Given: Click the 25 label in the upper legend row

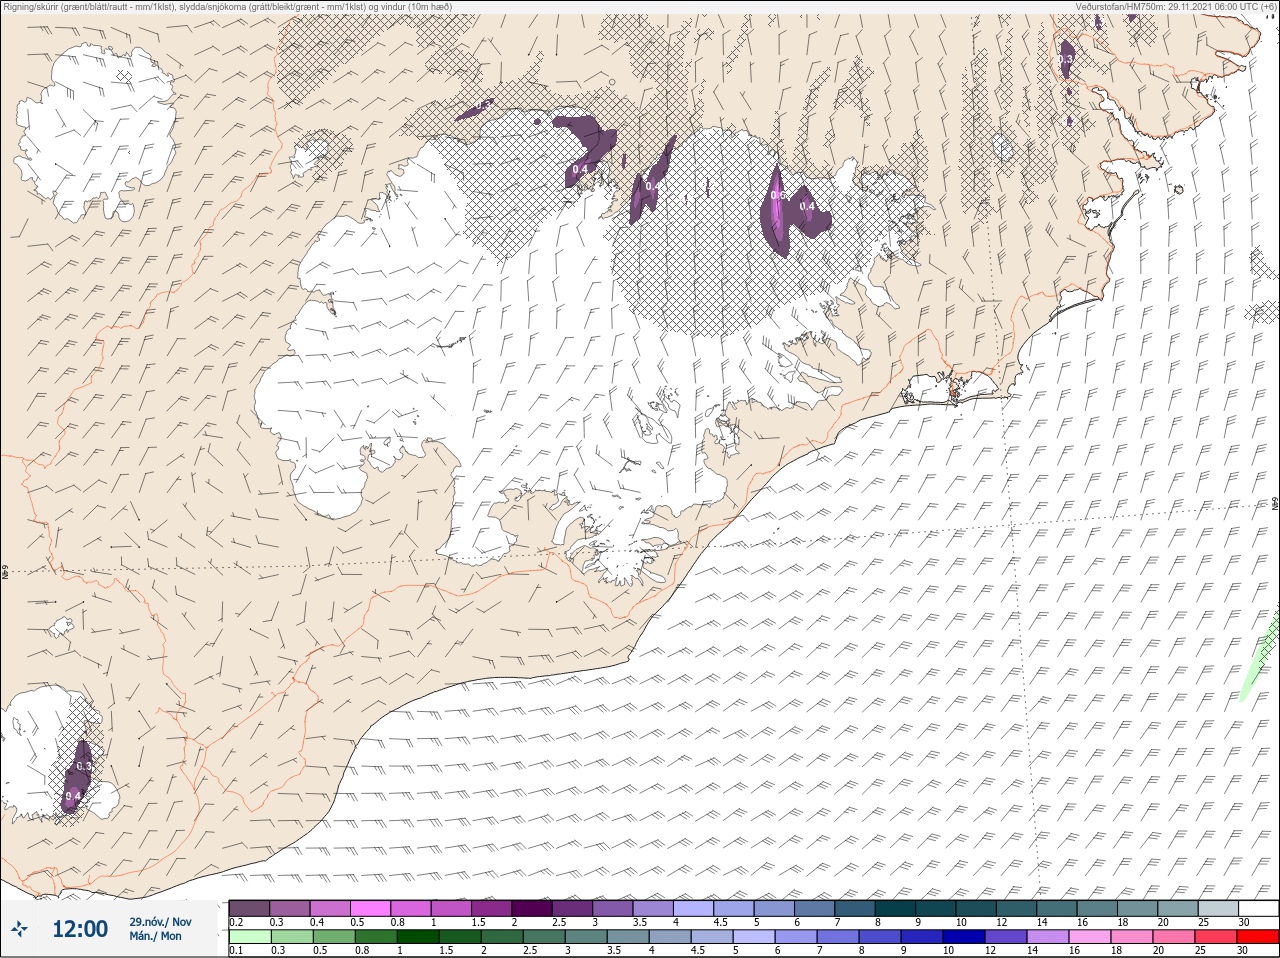Looking at the screenshot, I should point(1204,922).
